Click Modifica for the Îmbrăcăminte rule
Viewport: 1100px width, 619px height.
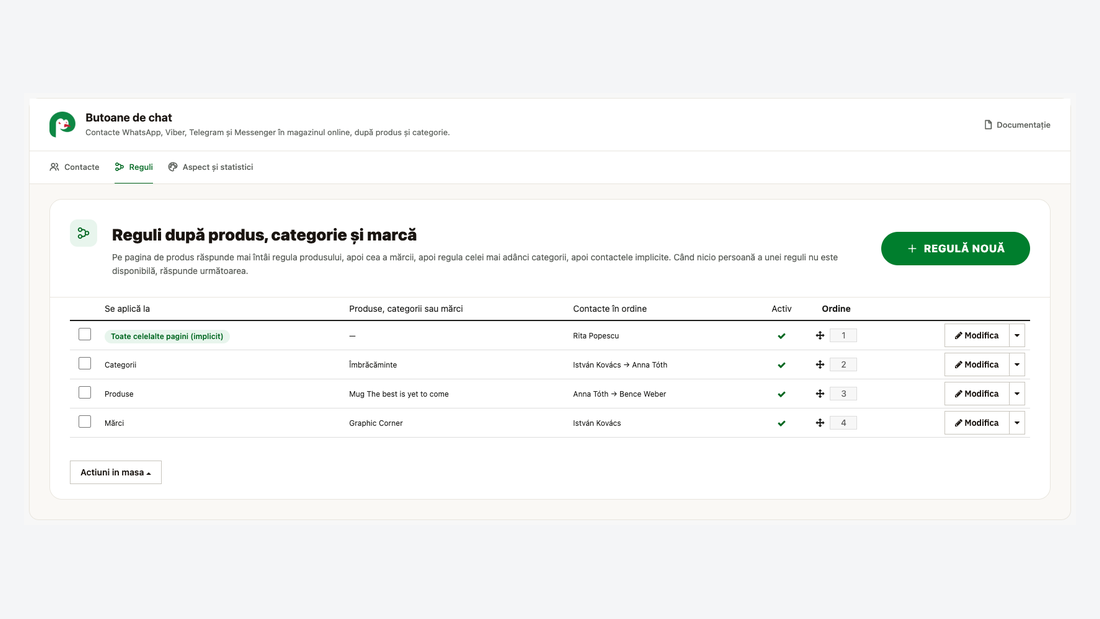pyautogui.click(x=977, y=365)
